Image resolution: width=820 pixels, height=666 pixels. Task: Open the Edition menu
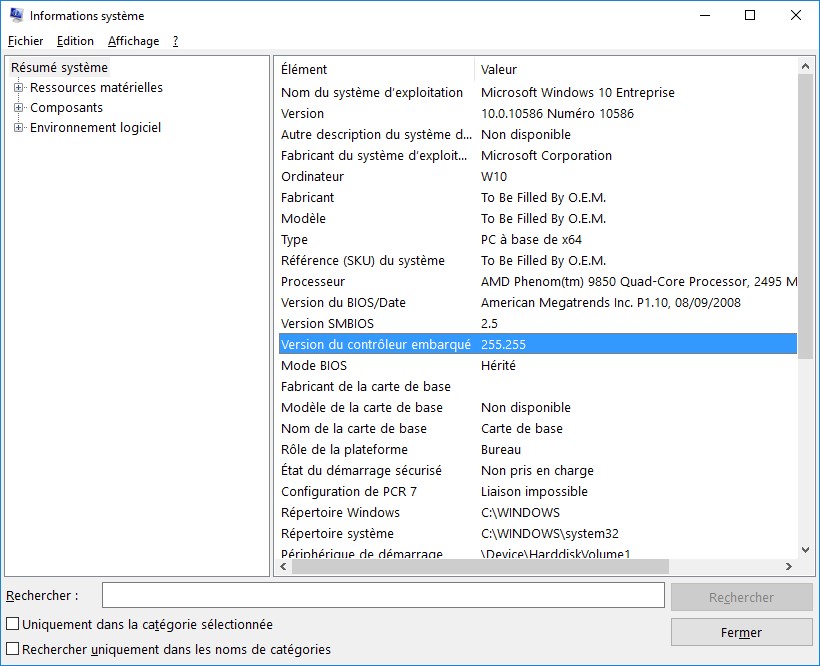[75, 41]
